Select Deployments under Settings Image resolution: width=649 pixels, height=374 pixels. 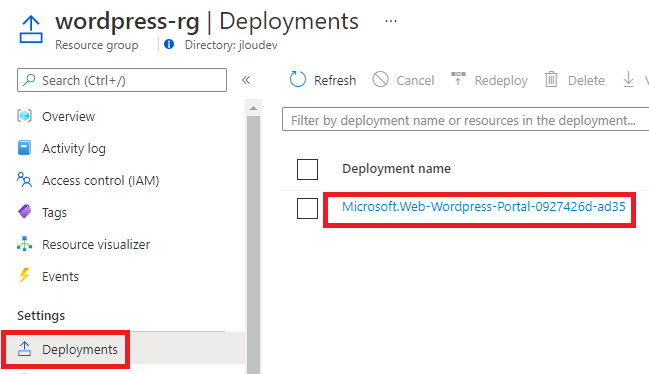pyautogui.click(x=80, y=350)
